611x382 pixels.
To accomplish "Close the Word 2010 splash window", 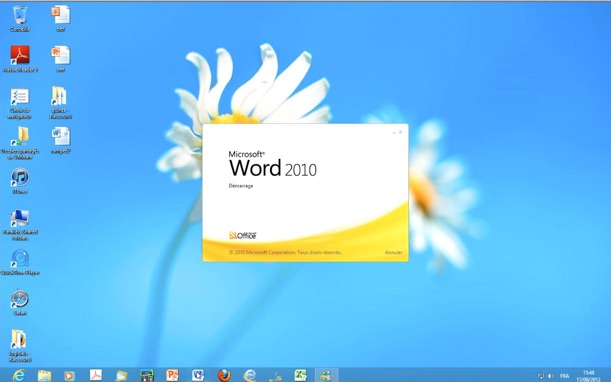I will point(400,132).
